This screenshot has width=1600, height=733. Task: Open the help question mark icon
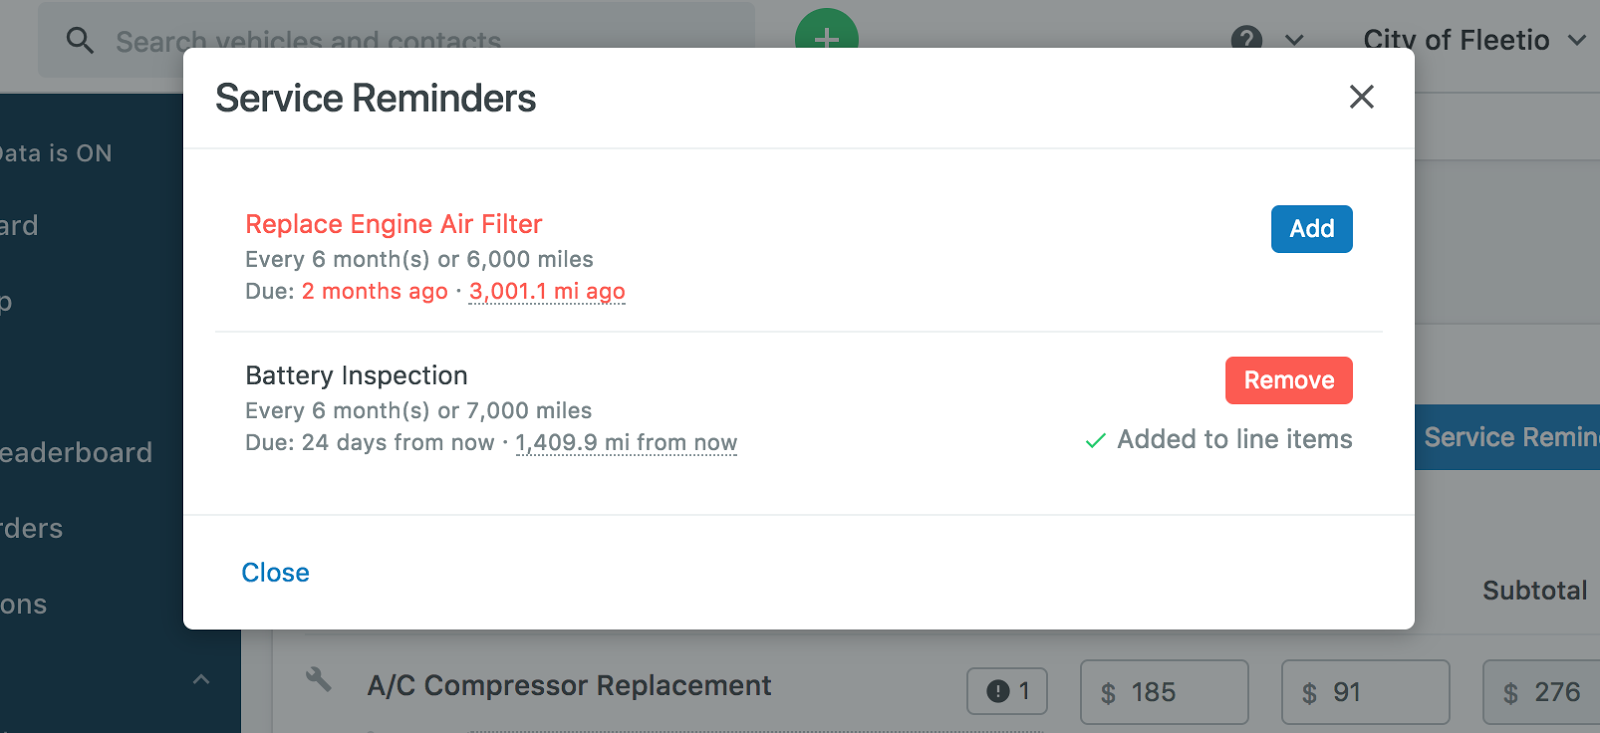click(x=1246, y=40)
